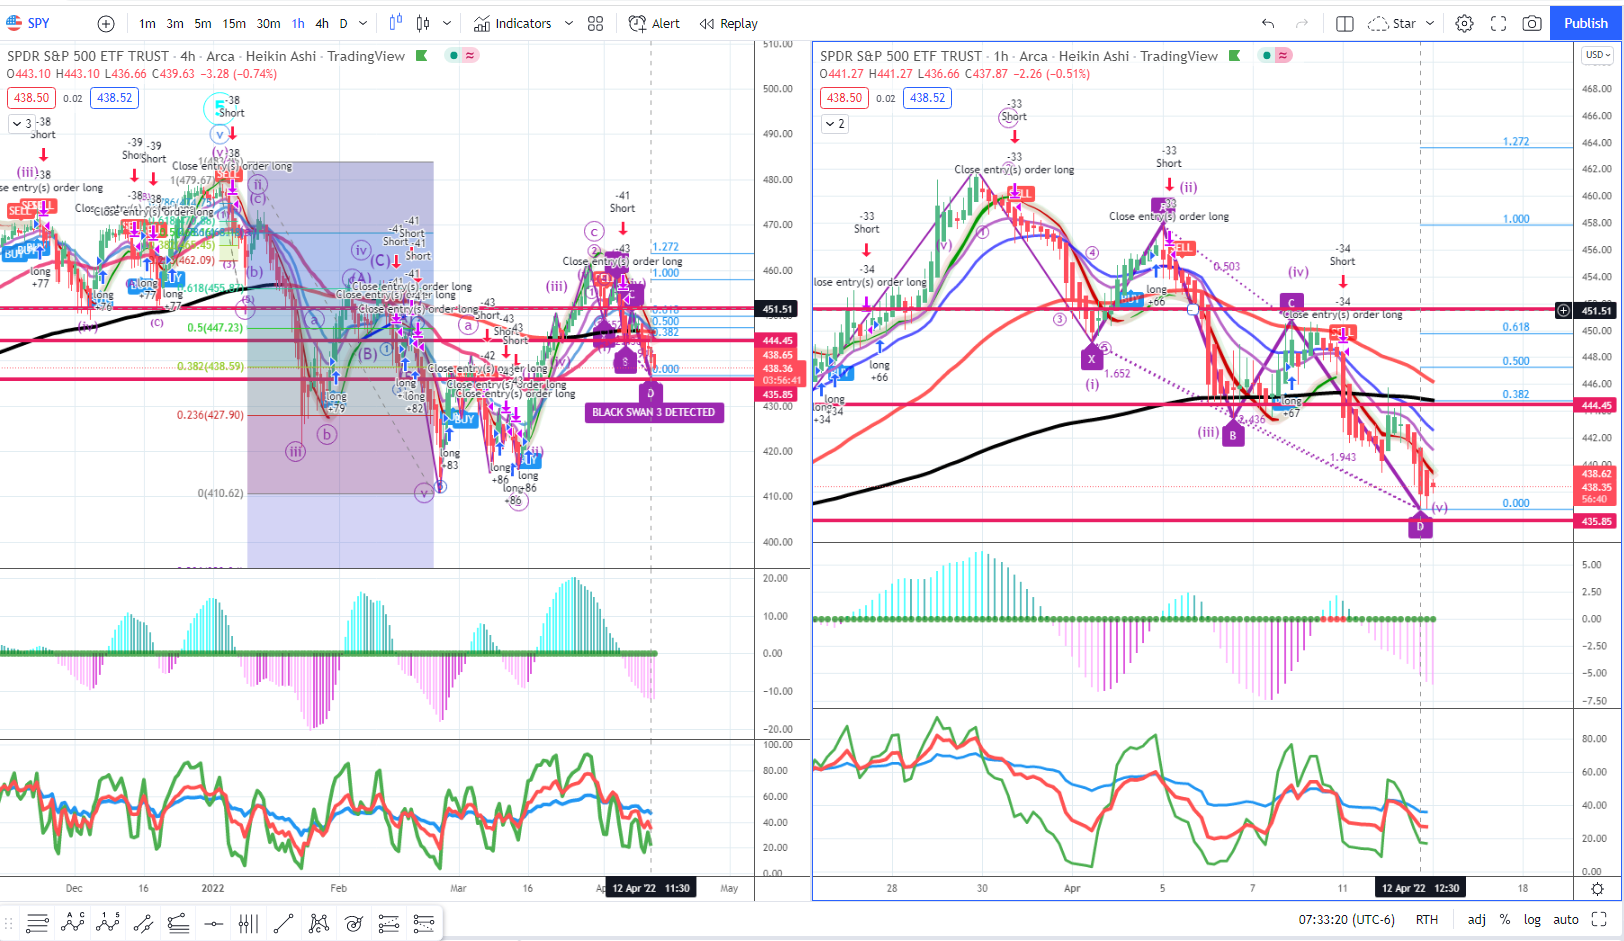This screenshot has height=941, width=1624.
Task: Toggle percent scale
Action: coord(1504,919)
